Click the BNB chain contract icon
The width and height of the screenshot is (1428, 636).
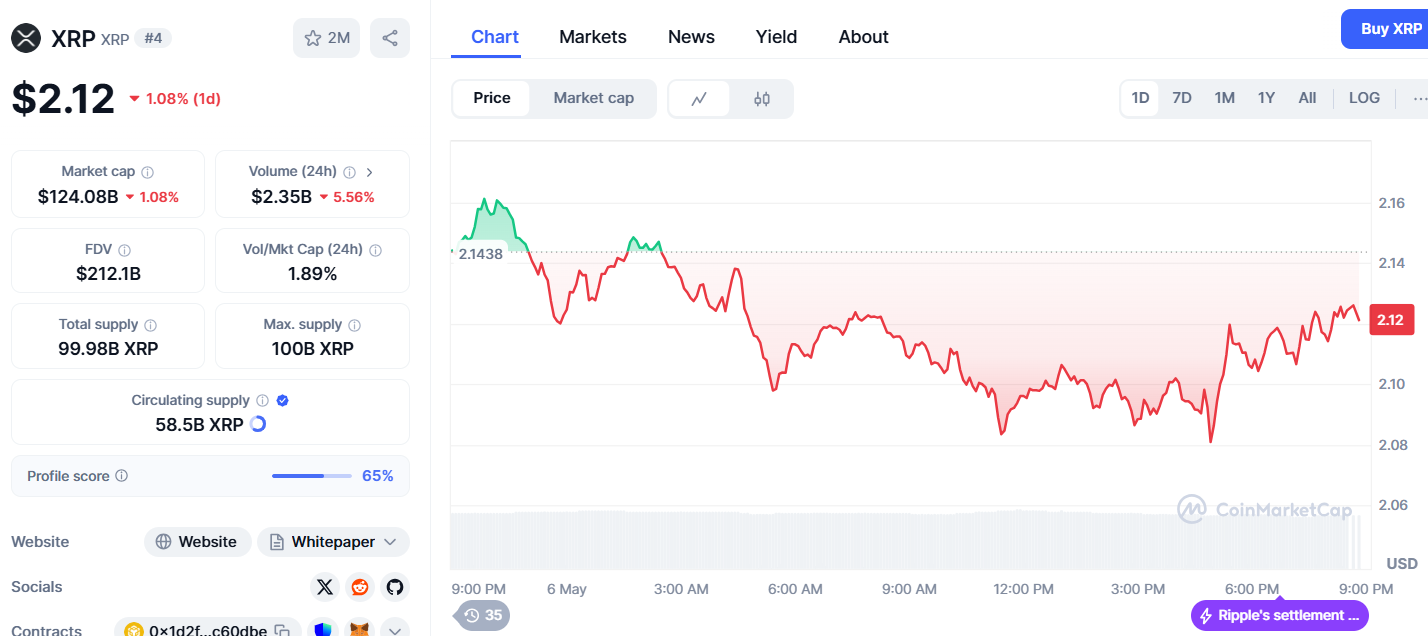coord(134,631)
